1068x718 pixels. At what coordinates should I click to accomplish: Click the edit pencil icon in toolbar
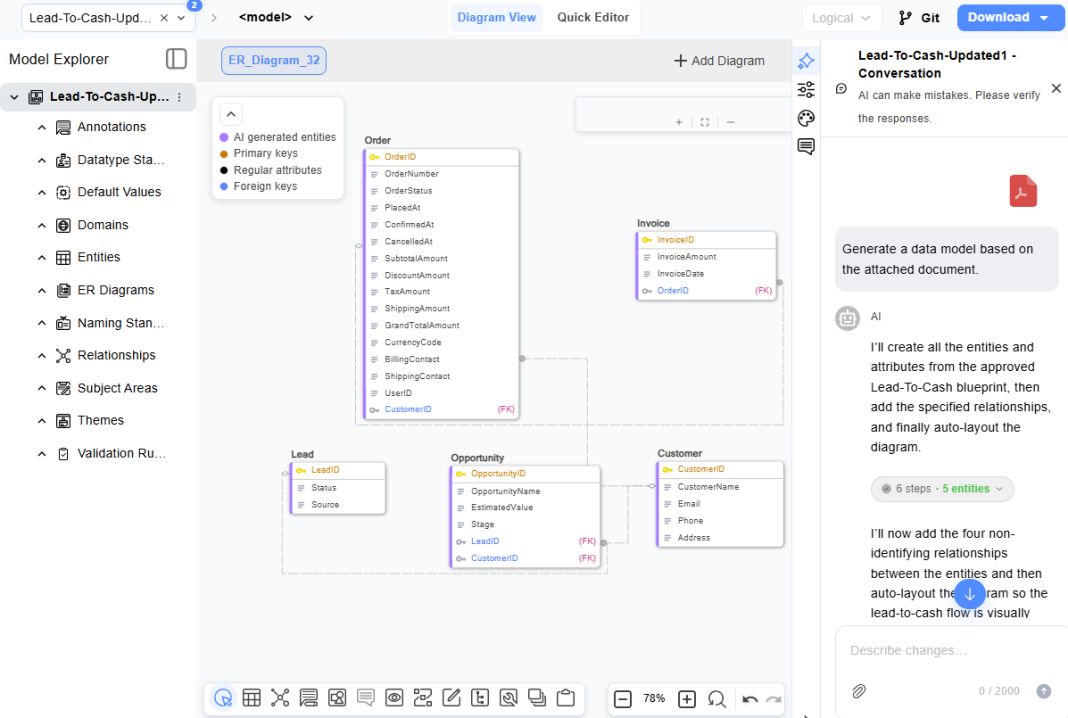[x=452, y=698]
